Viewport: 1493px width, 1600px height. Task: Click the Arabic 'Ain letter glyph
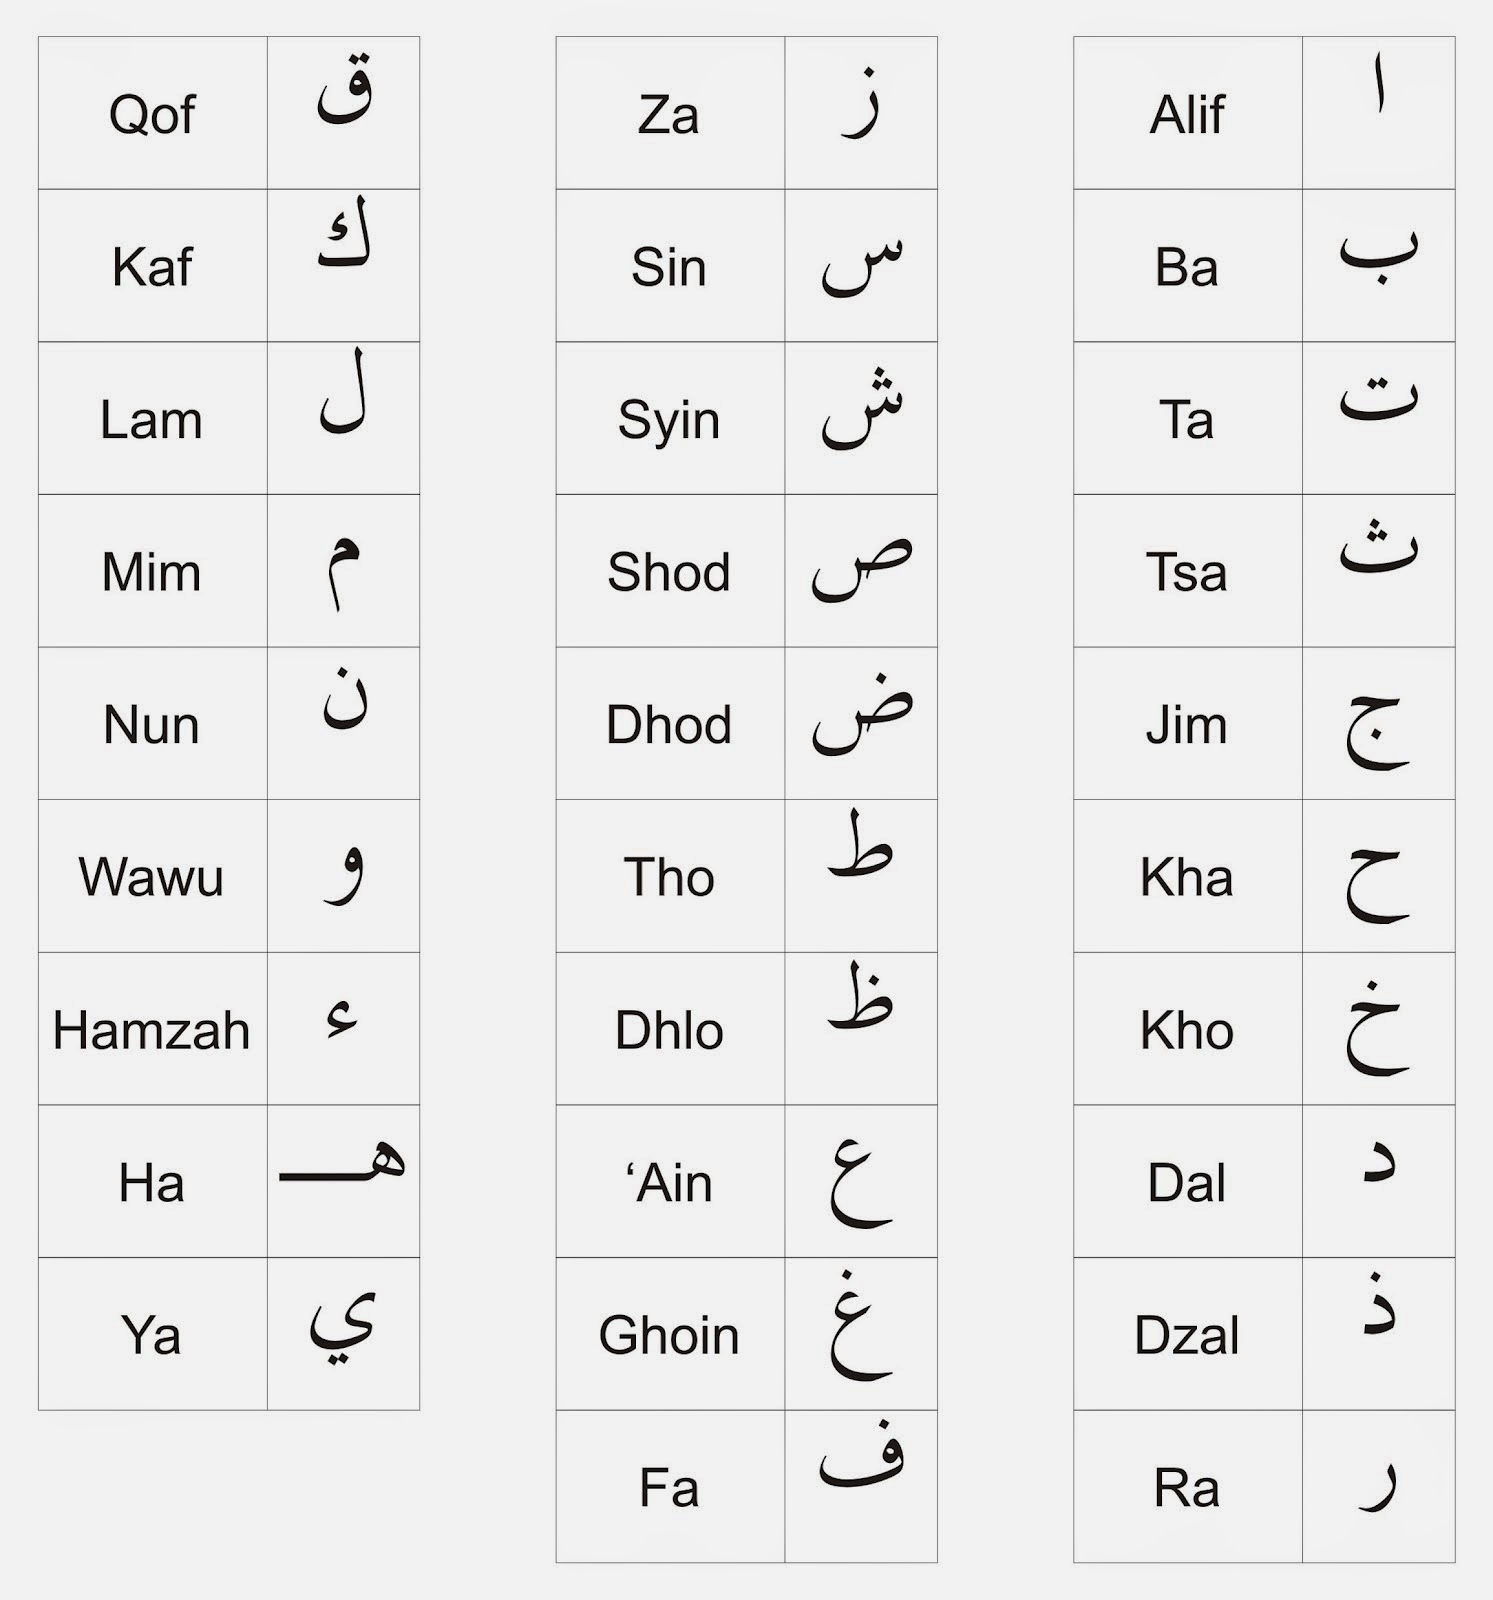click(x=860, y=1180)
